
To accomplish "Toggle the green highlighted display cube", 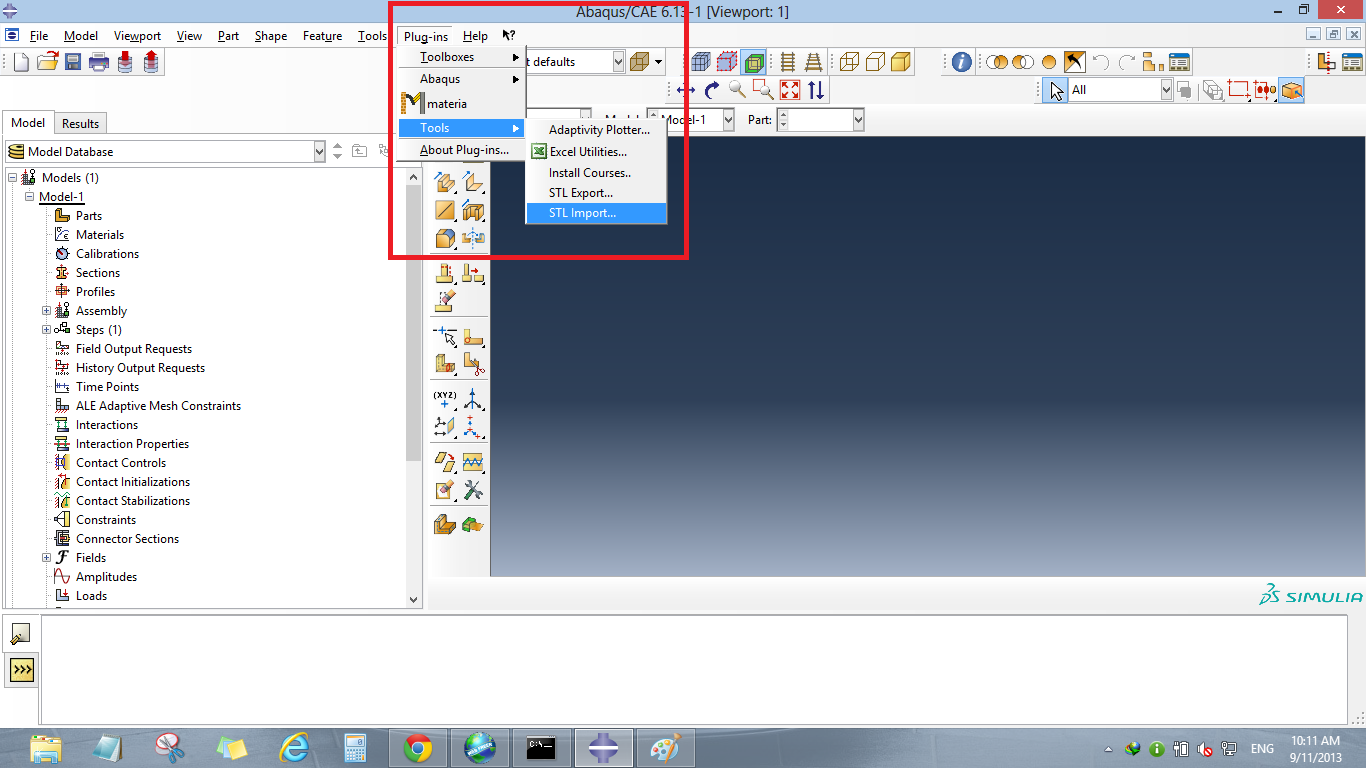I will click(x=753, y=62).
